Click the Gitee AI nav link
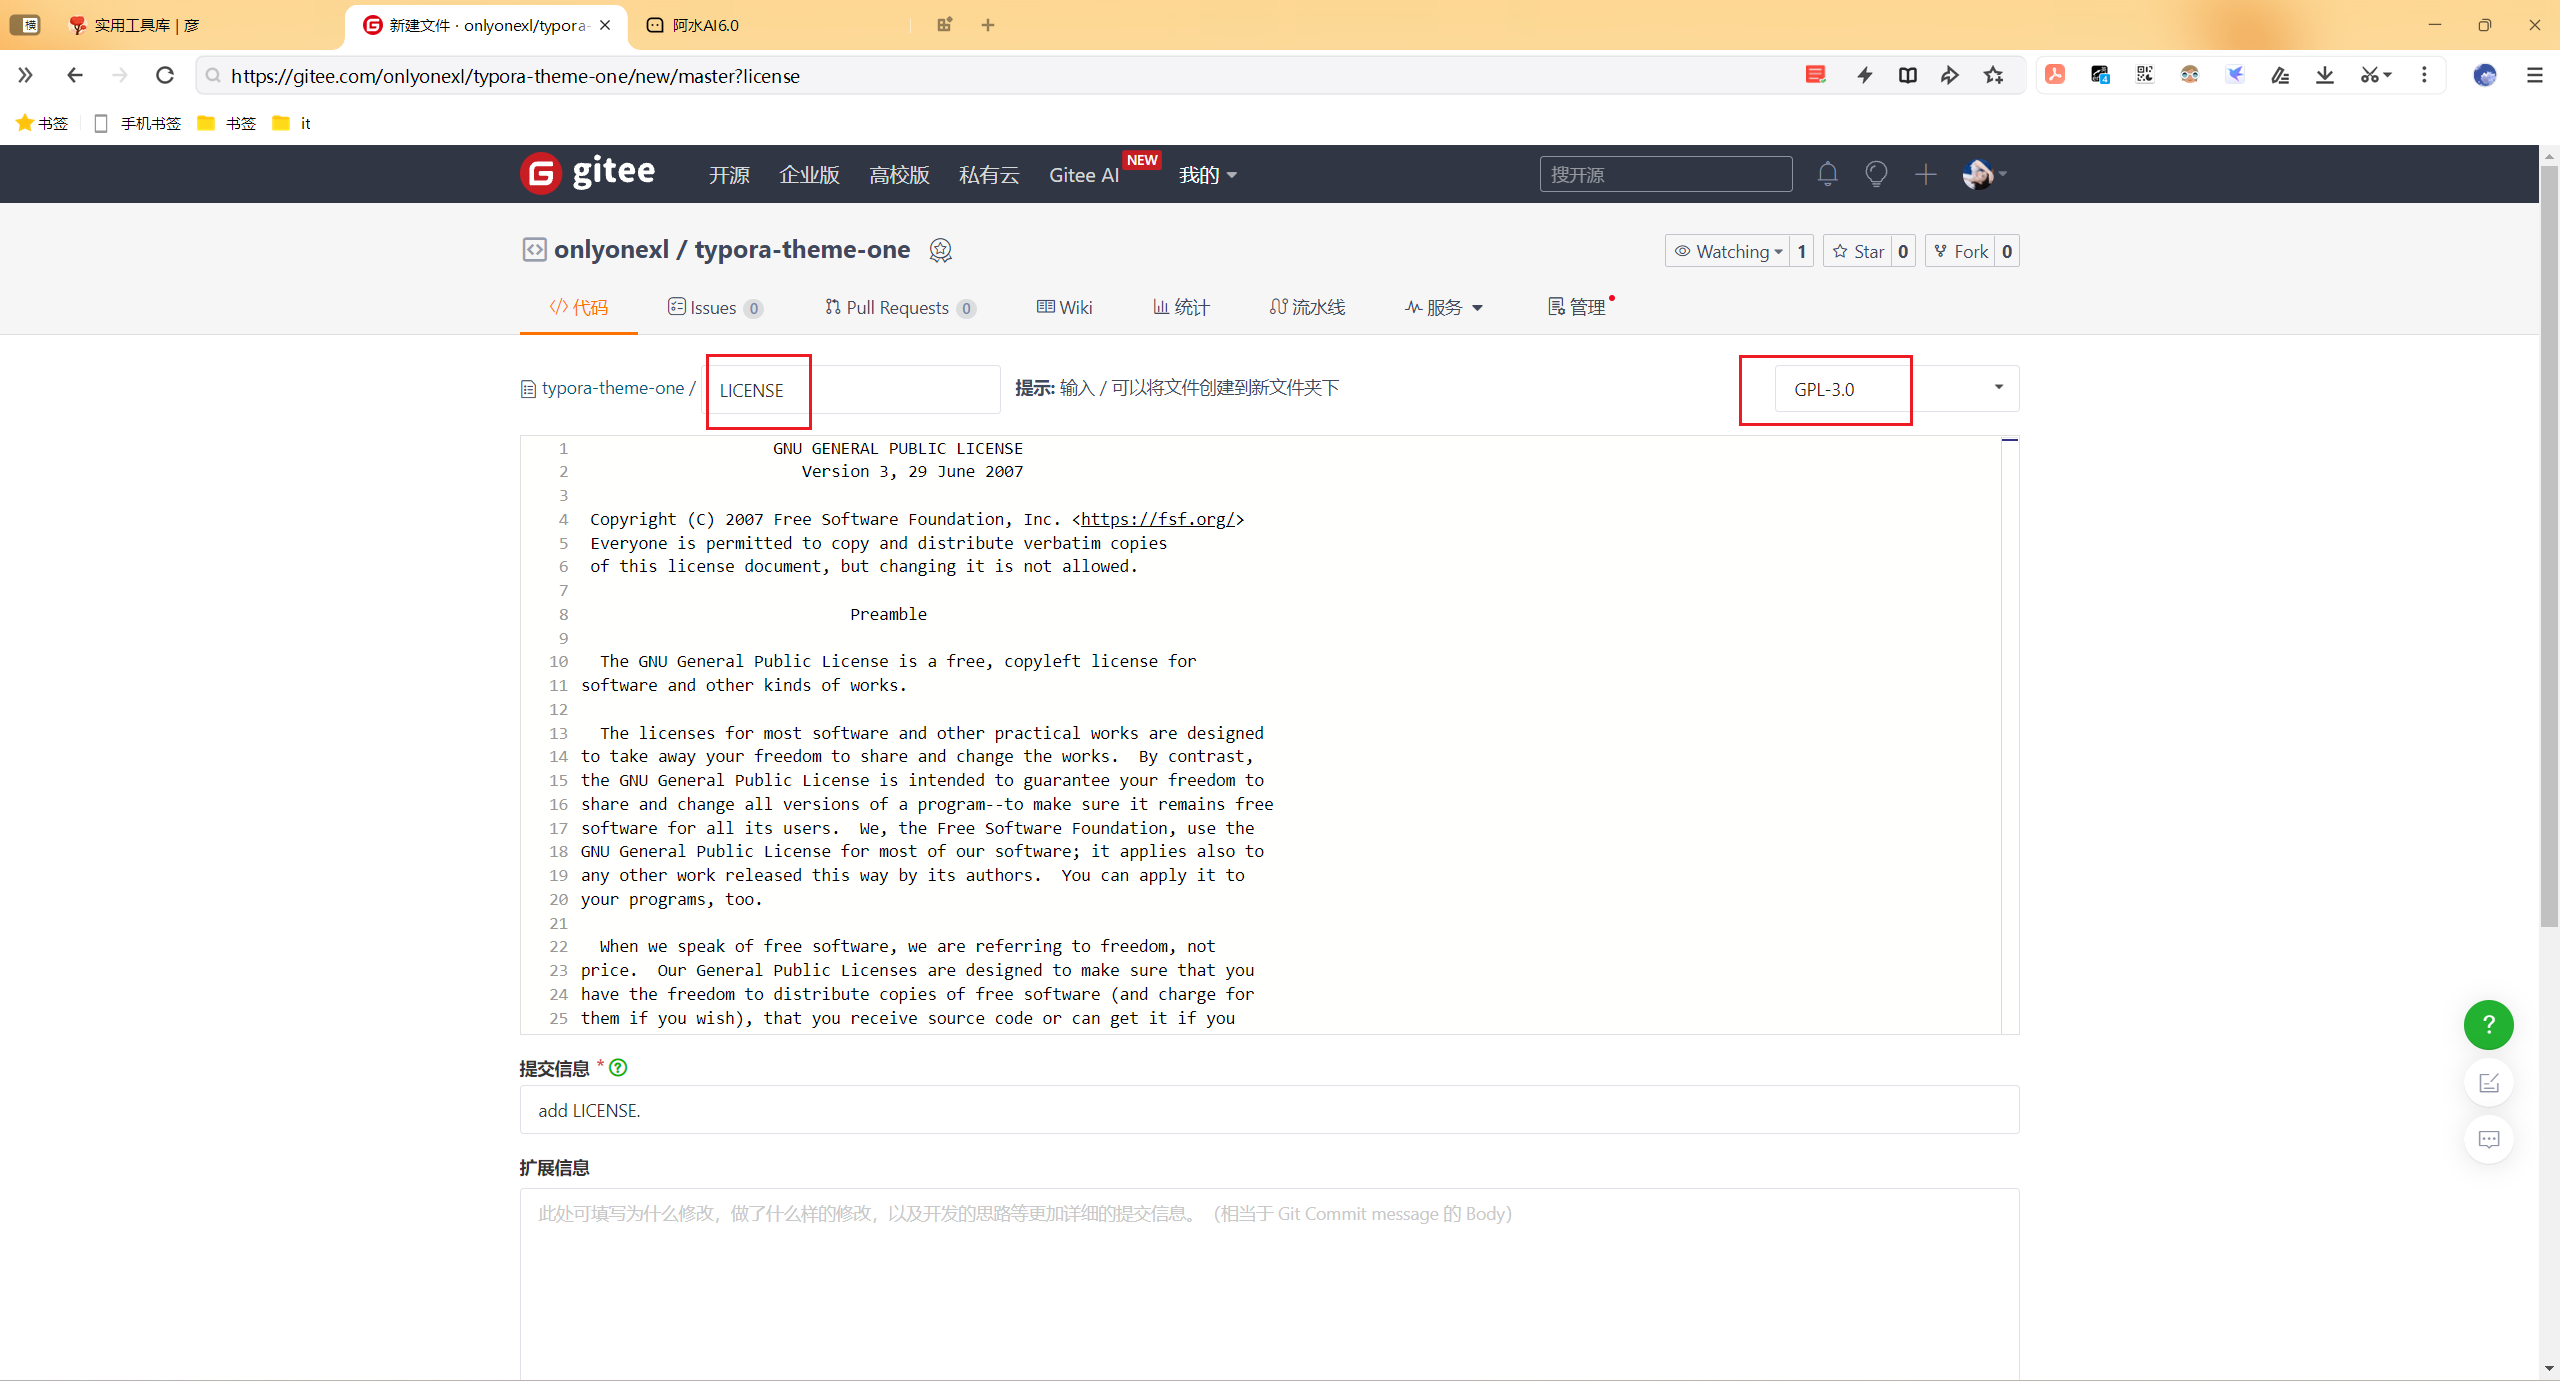Viewport: 2560px width, 1381px height. pyautogui.click(x=1084, y=175)
